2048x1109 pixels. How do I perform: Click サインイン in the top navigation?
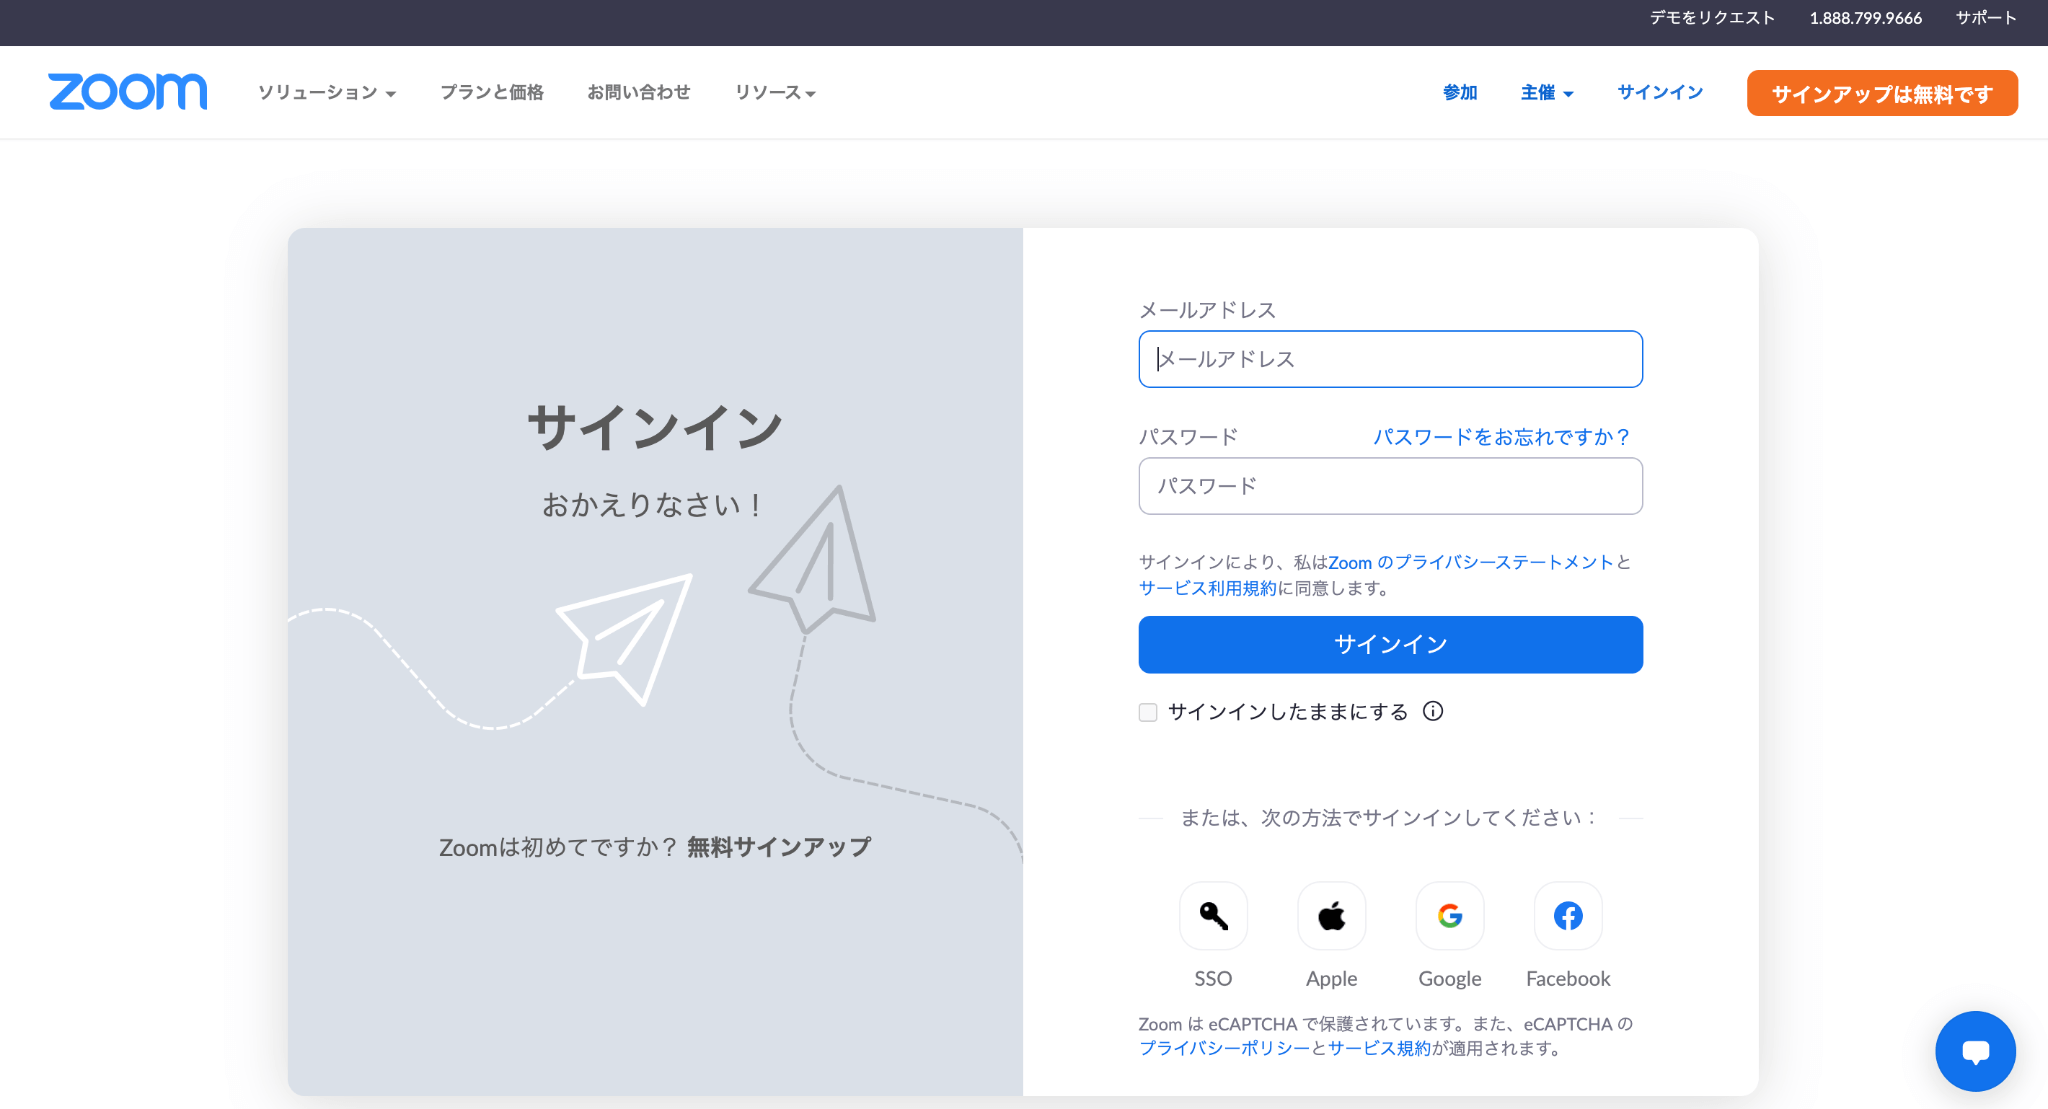[1660, 92]
